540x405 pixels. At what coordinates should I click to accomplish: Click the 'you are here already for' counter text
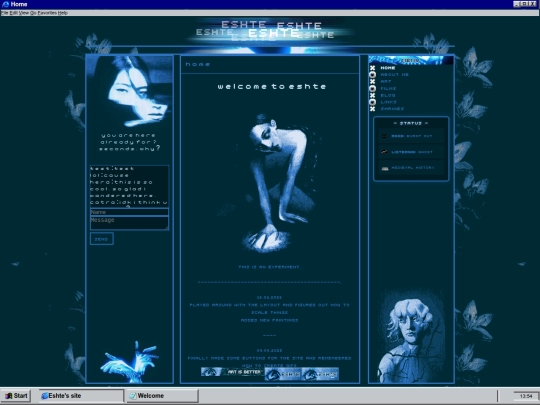click(129, 142)
